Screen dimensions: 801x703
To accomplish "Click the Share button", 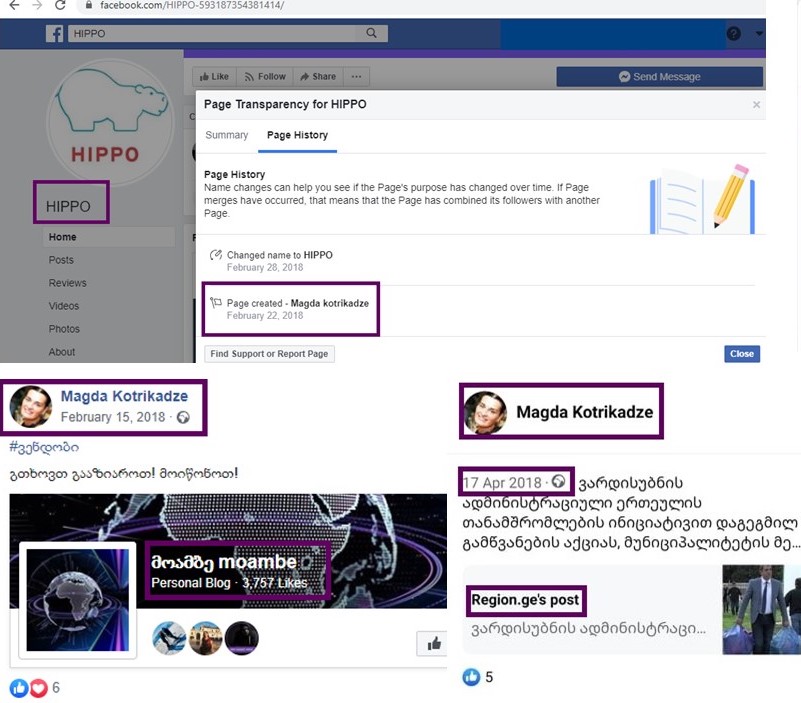I will (318, 77).
